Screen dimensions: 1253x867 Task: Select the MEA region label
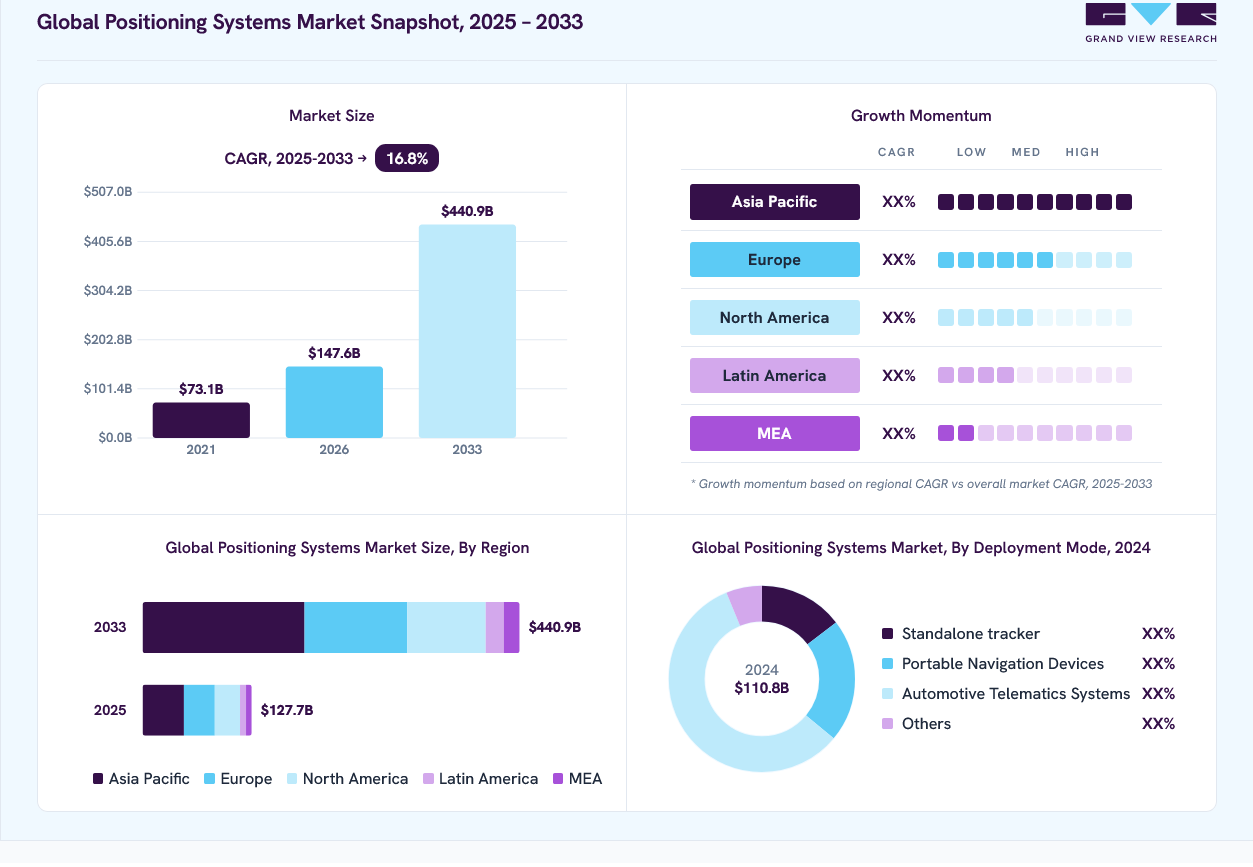coord(775,434)
